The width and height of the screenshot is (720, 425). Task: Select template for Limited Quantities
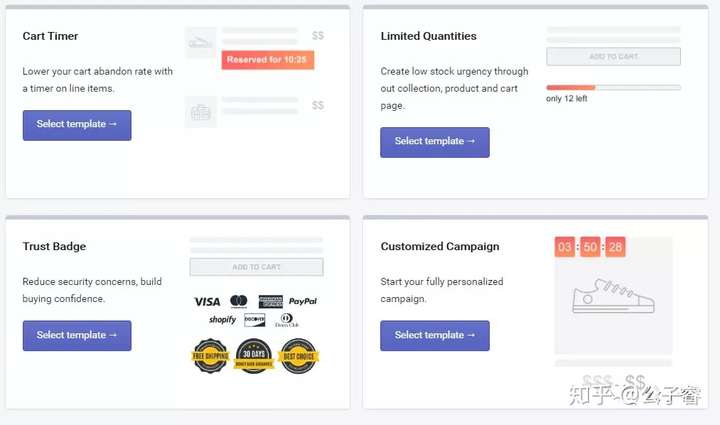click(x=434, y=142)
